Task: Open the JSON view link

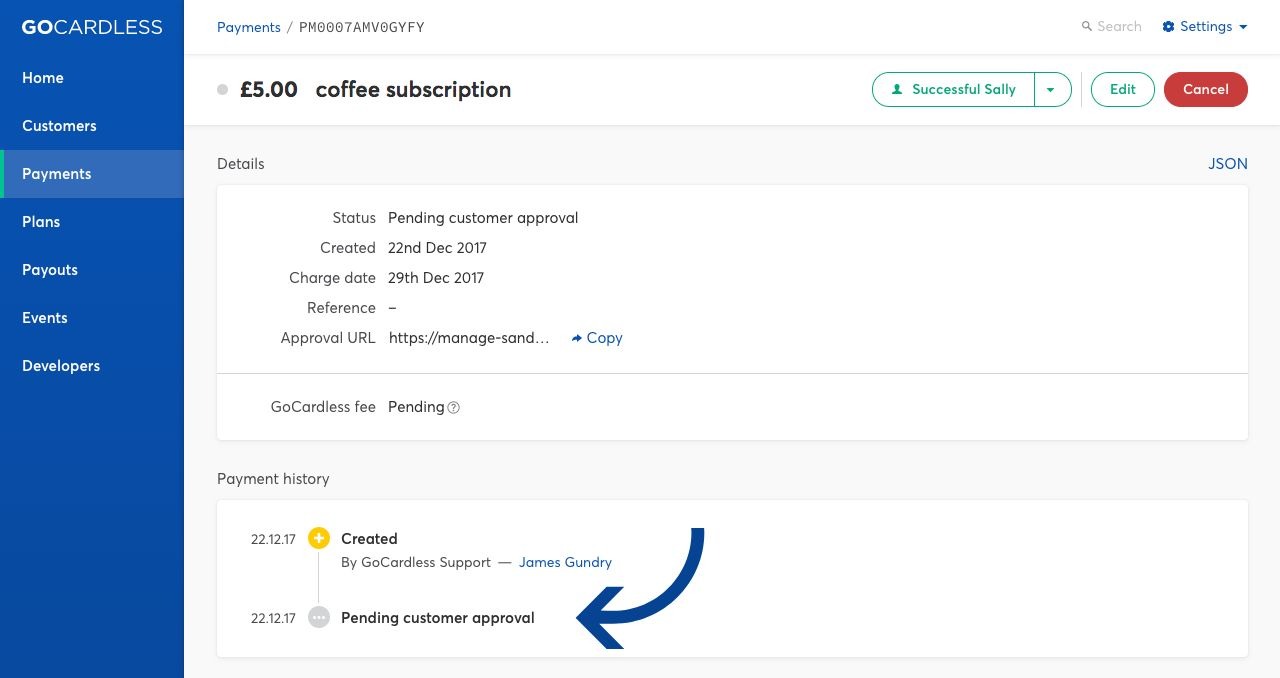Action: (x=1228, y=164)
